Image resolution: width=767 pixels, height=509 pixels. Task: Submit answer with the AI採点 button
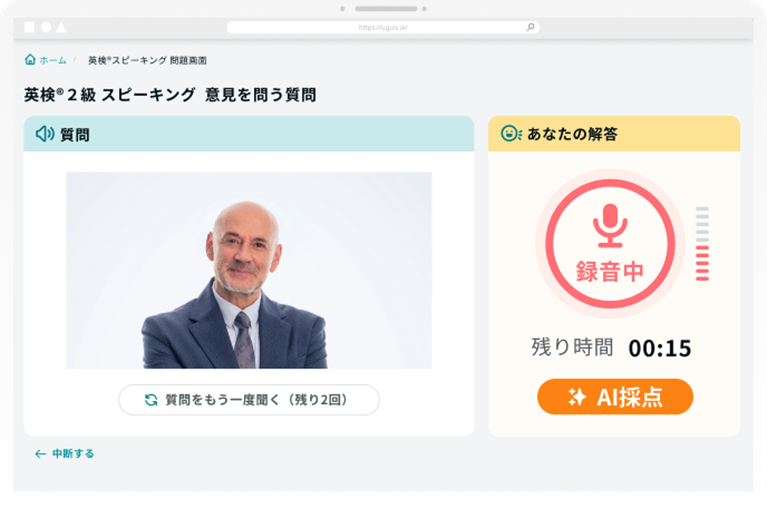click(x=615, y=397)
